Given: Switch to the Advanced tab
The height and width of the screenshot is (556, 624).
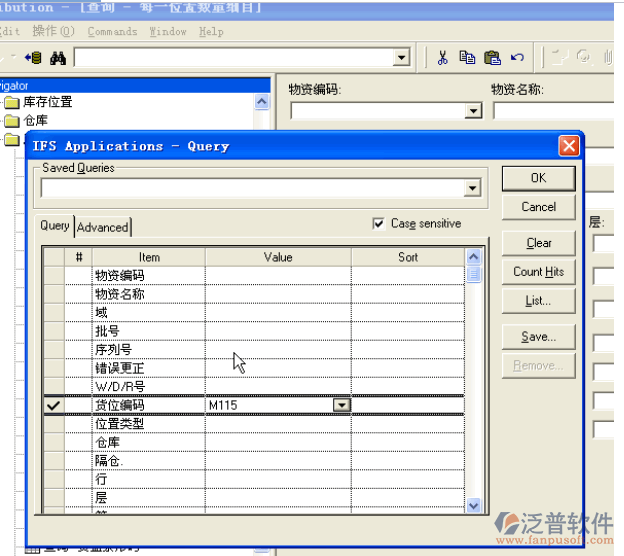Looking at the screenshot, I should point(103,227).
